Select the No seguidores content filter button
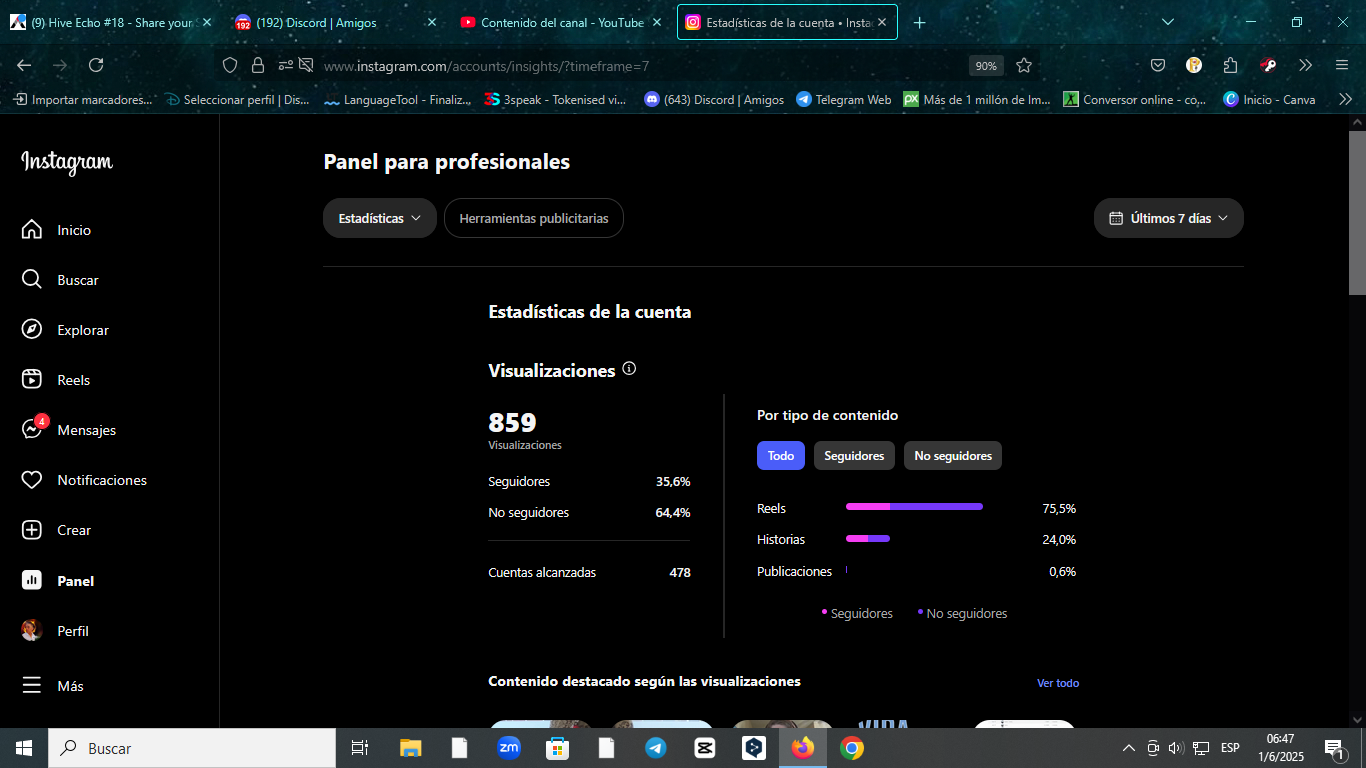1366x768 pixels. pyautogui.click(x=953, y=456)
